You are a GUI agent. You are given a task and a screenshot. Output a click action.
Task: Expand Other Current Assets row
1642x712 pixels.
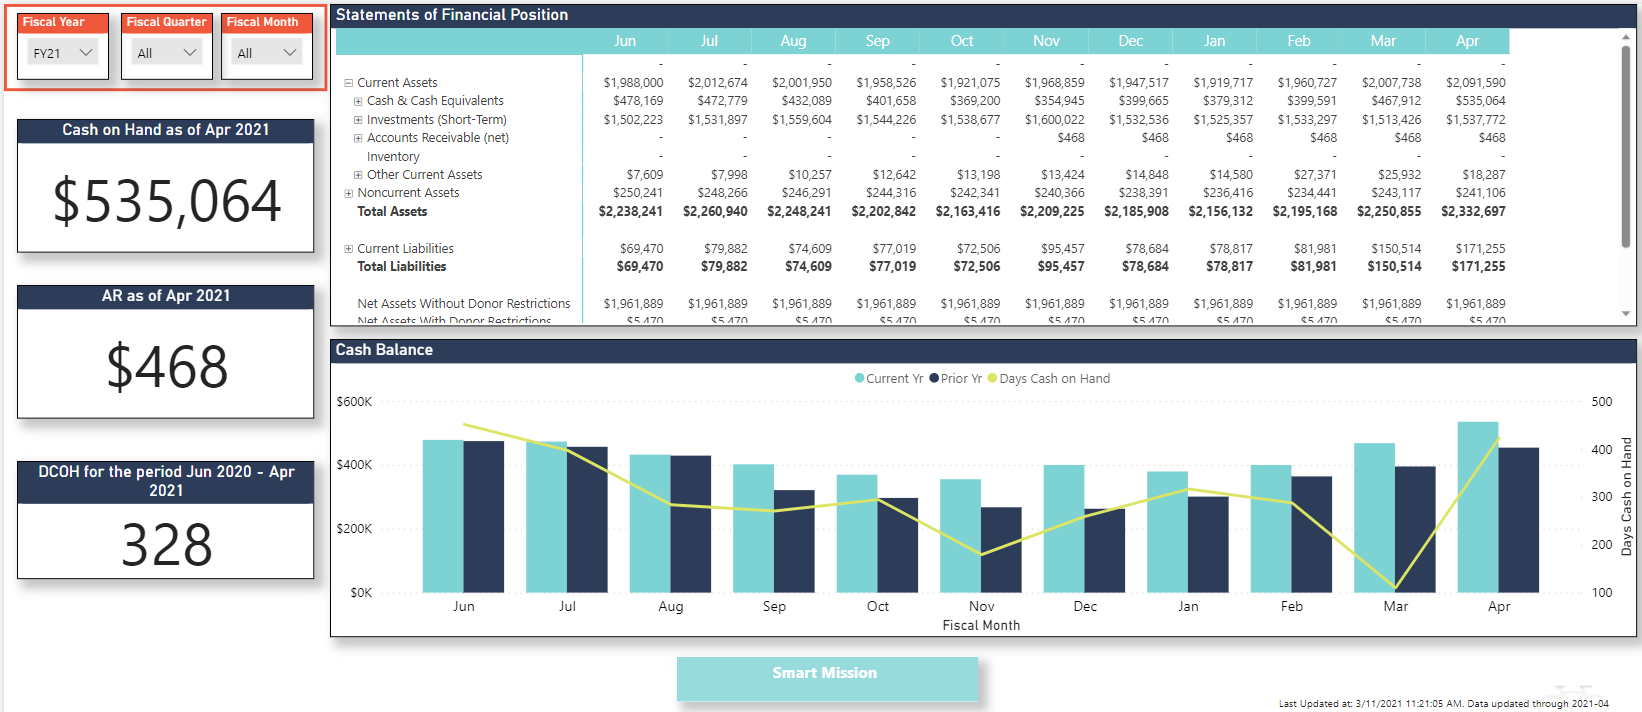click(358, 175)
